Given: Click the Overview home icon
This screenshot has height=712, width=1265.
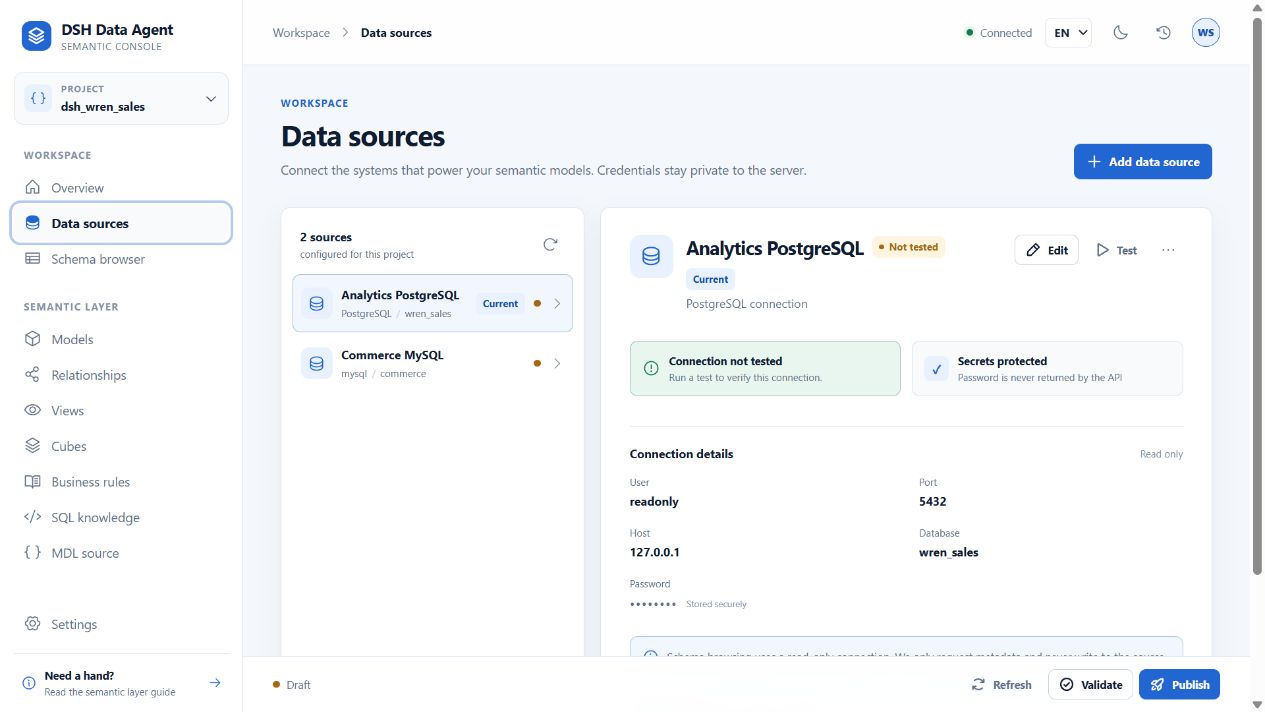Looking at the screenshot, I should (33, 188).
